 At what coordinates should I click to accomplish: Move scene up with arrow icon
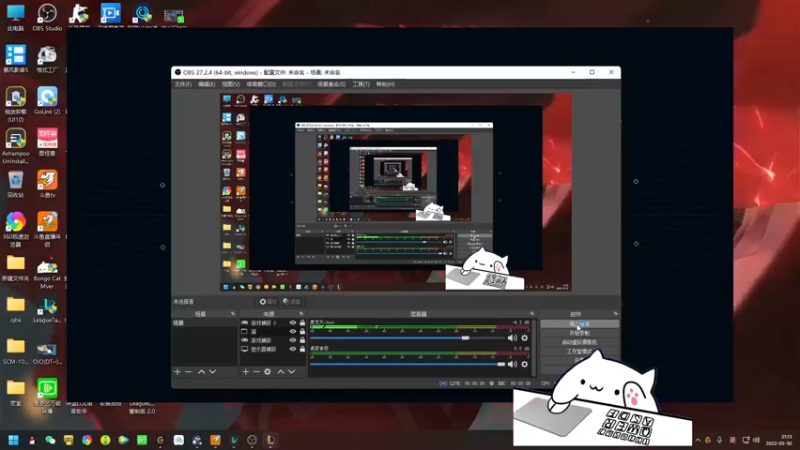click(x=202, y=371)
